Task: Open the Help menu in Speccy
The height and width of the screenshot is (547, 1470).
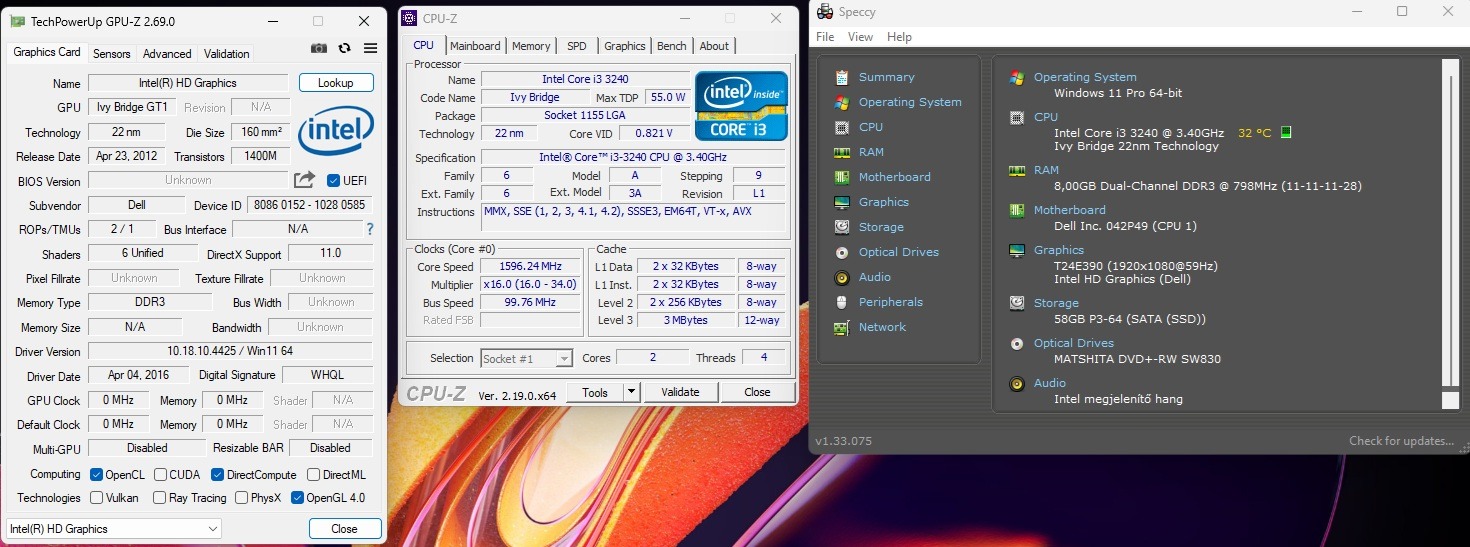Action: 899,37
